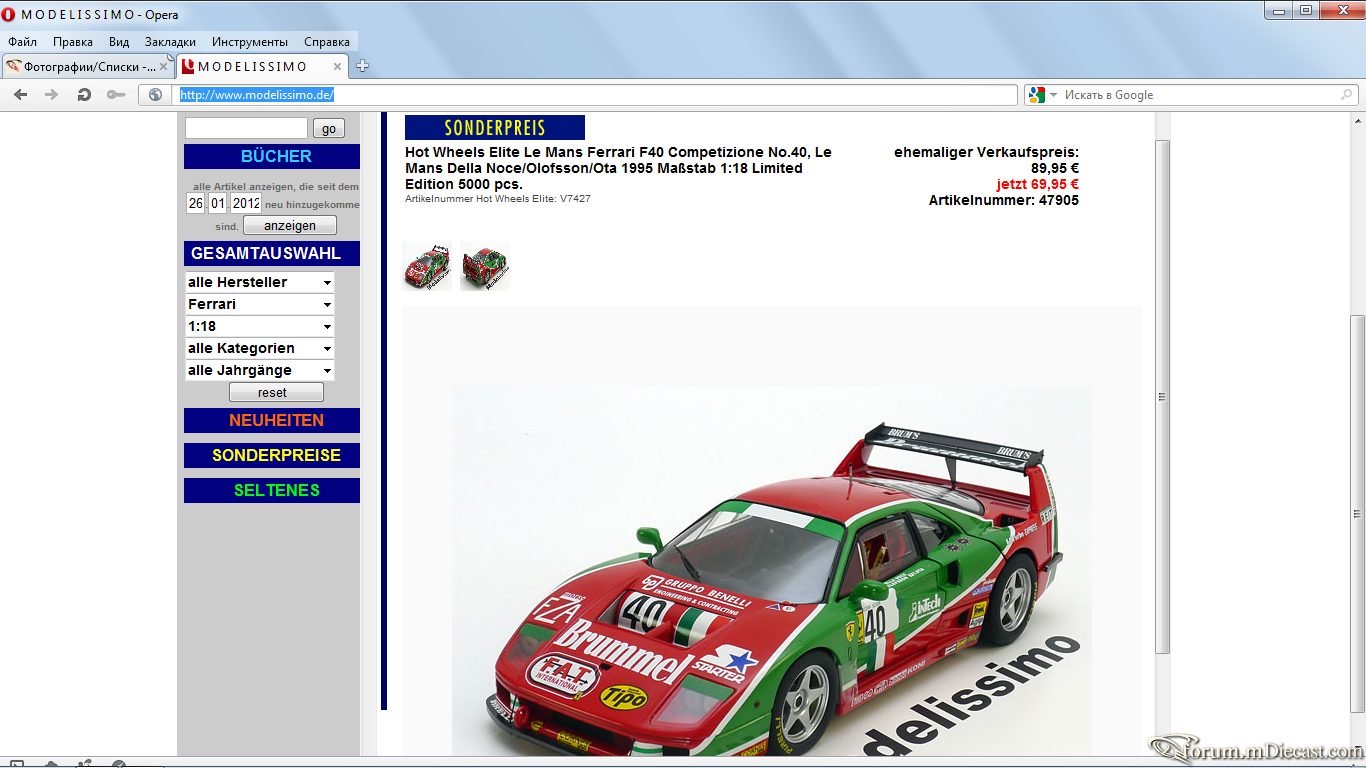This screenshot has height=768, width=1366.
Task: Open the Файл menu
Action: (x=22, y=42)
